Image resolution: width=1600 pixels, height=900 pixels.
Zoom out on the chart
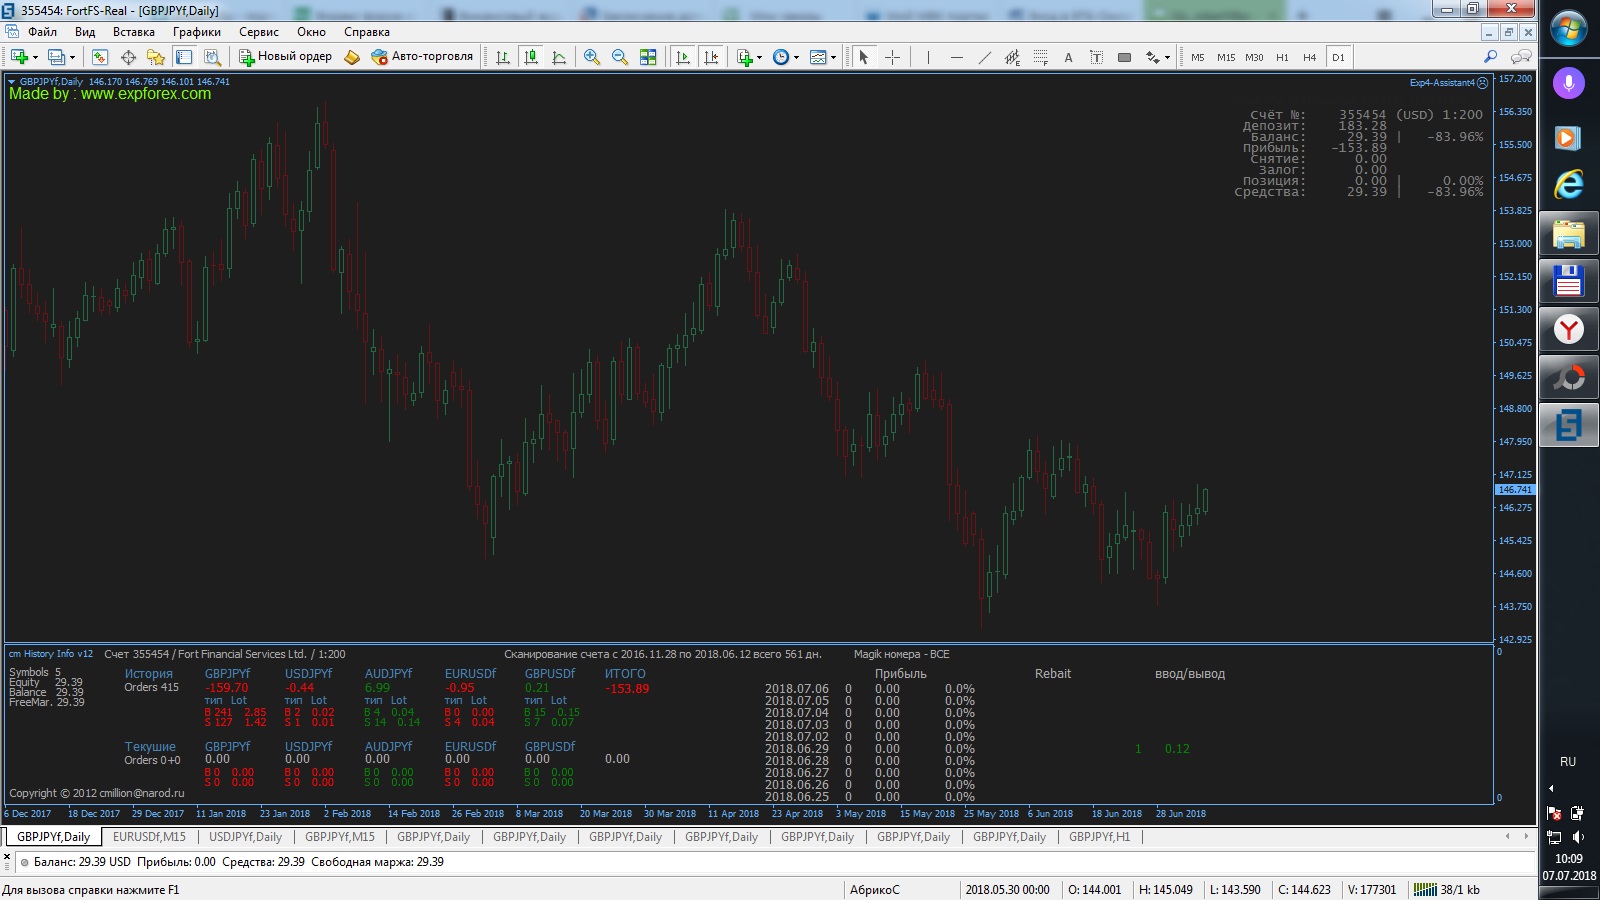(620, 57)
